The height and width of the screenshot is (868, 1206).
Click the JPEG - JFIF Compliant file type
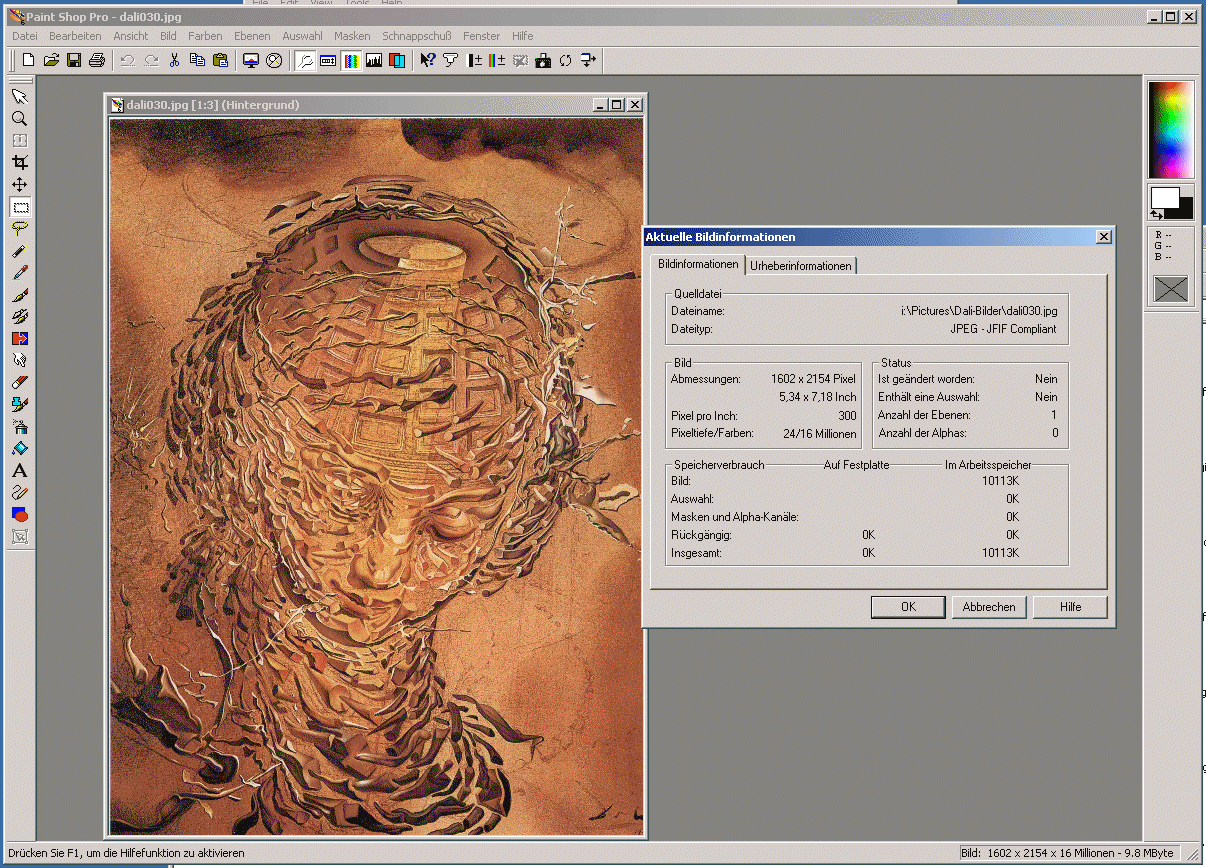[1003, 329]
